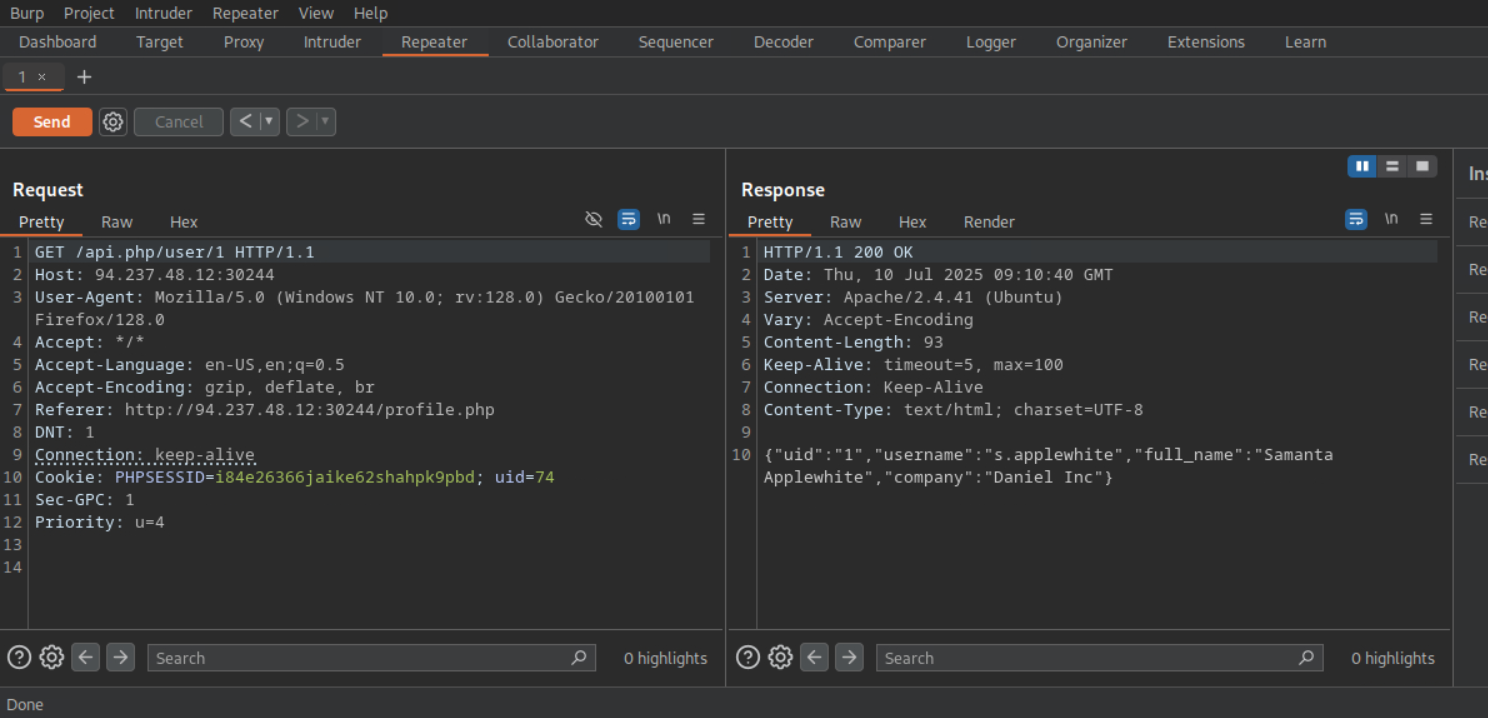Open Request panel help question mark icon
The image size is (1488, 718).
click(x=19, y=657)
